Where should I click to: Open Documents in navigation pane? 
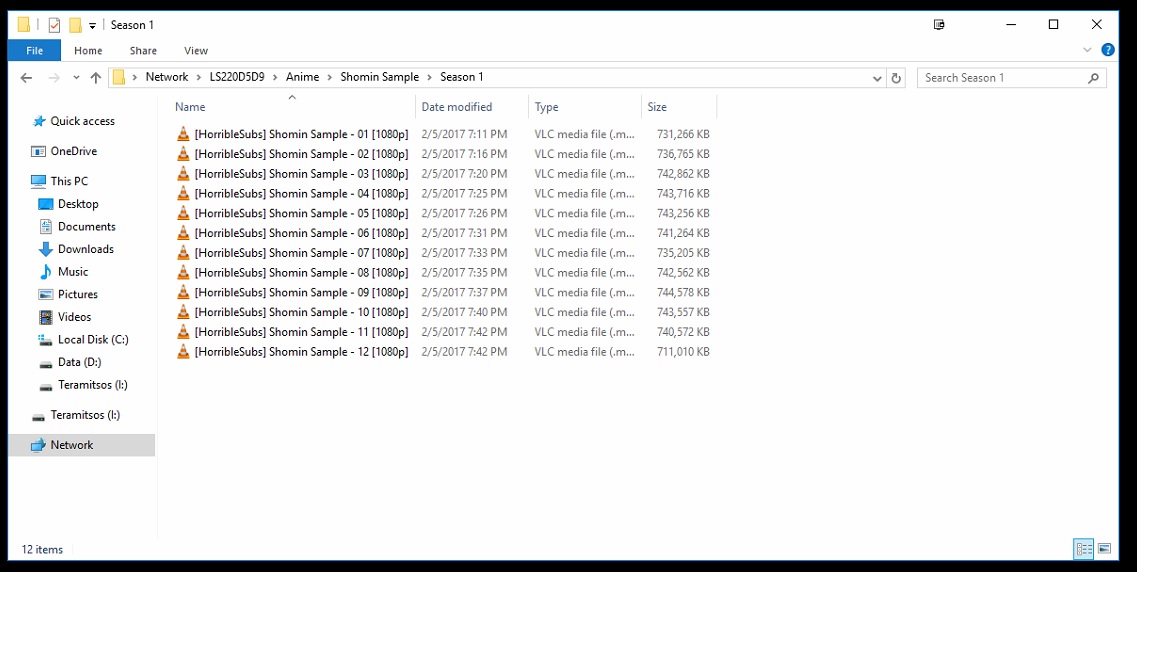point(87,227)
